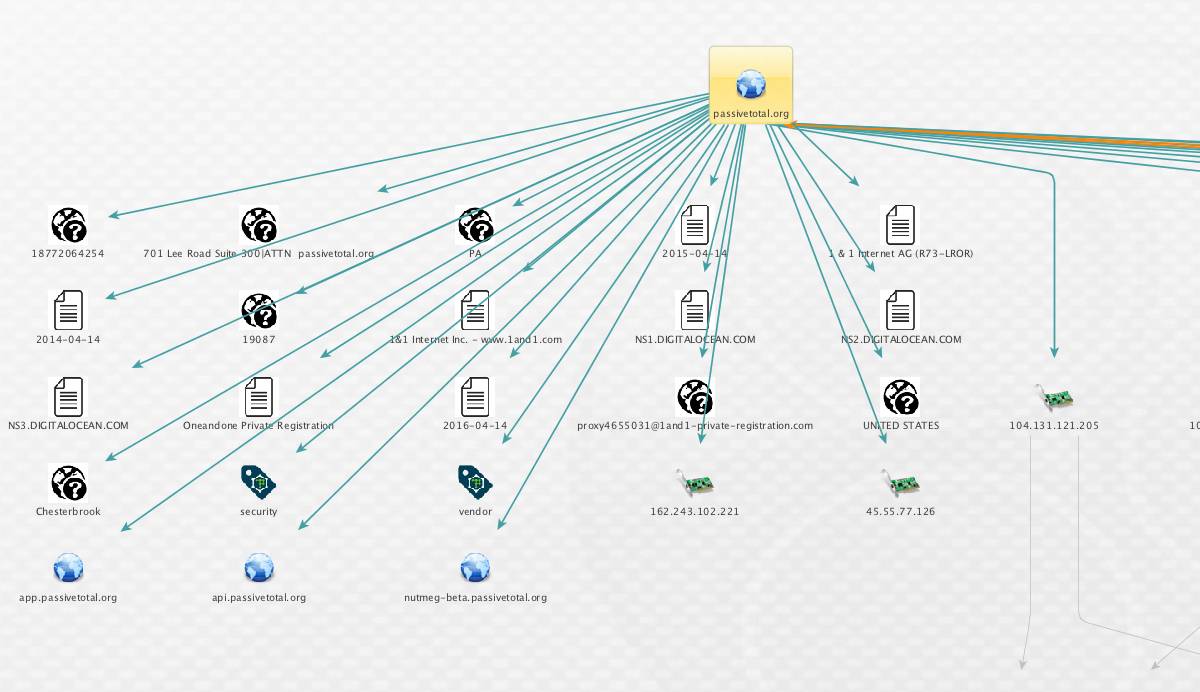Click the 2016-04-14 document icon
This screenshot has height=692, width=1200.
pyautogui.click(x=475, y=397)
